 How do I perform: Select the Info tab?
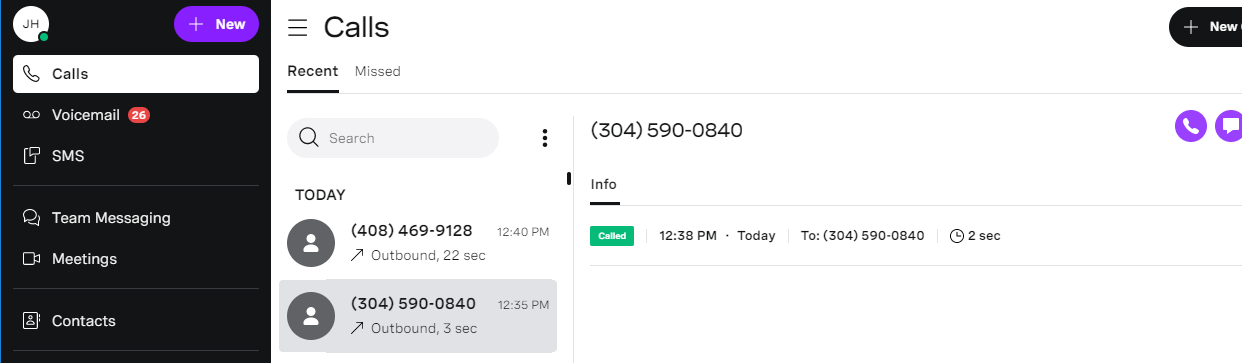[604, 184]
